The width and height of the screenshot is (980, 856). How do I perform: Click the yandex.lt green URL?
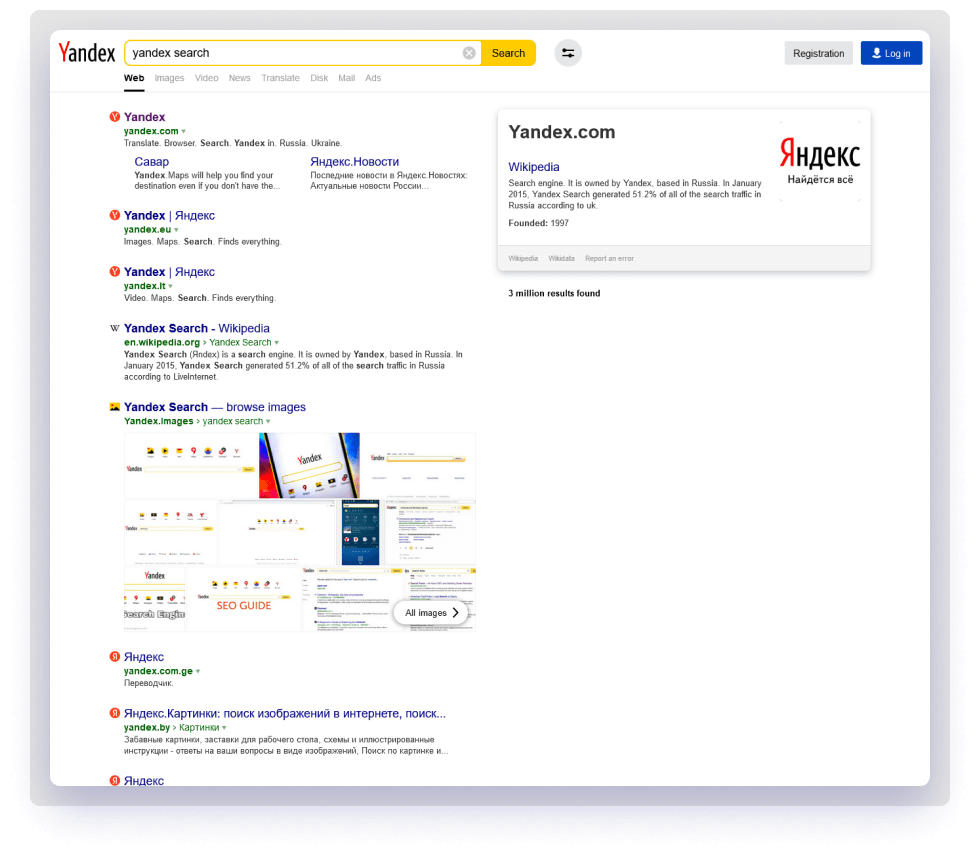144,286
